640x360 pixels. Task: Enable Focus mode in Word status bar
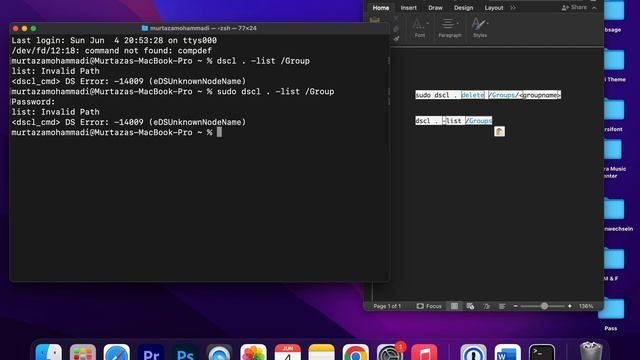pyautogui.click(x=429, y=306)
